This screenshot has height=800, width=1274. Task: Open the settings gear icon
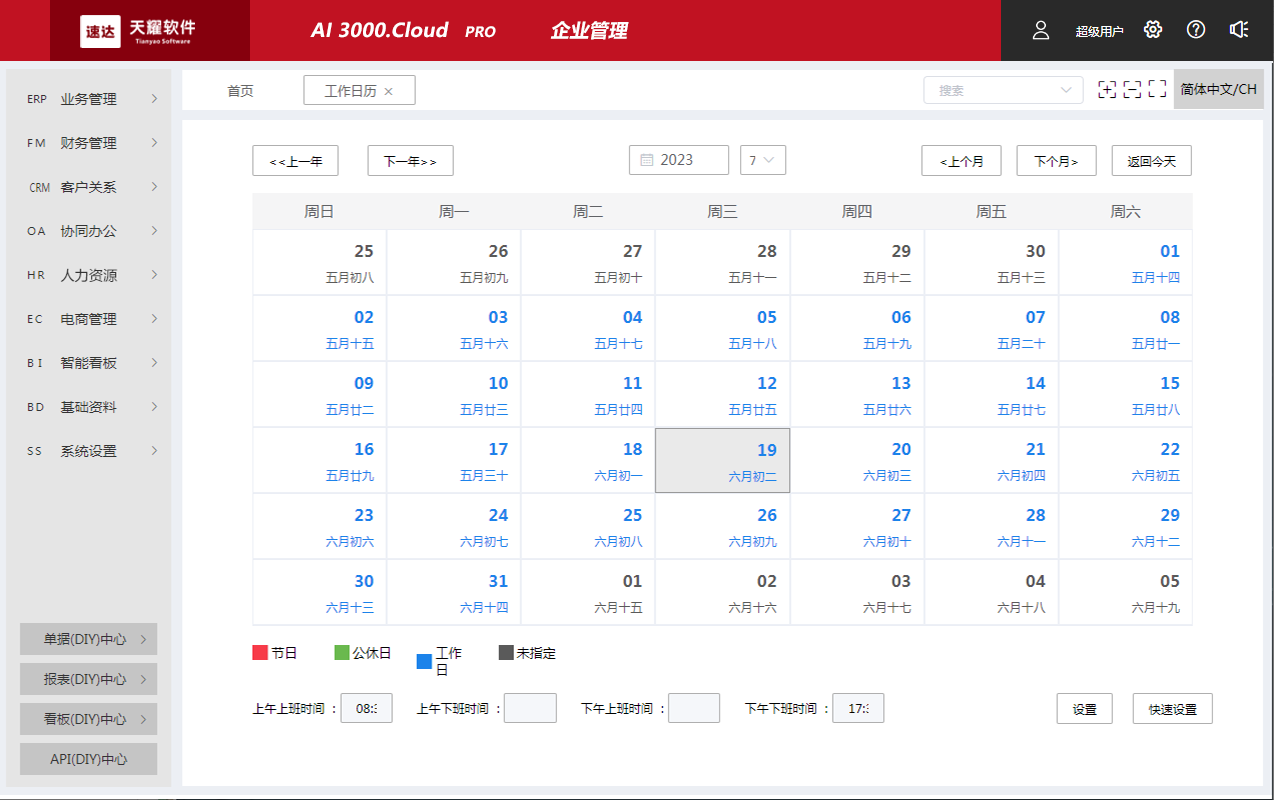click(x=1152, y=30)
